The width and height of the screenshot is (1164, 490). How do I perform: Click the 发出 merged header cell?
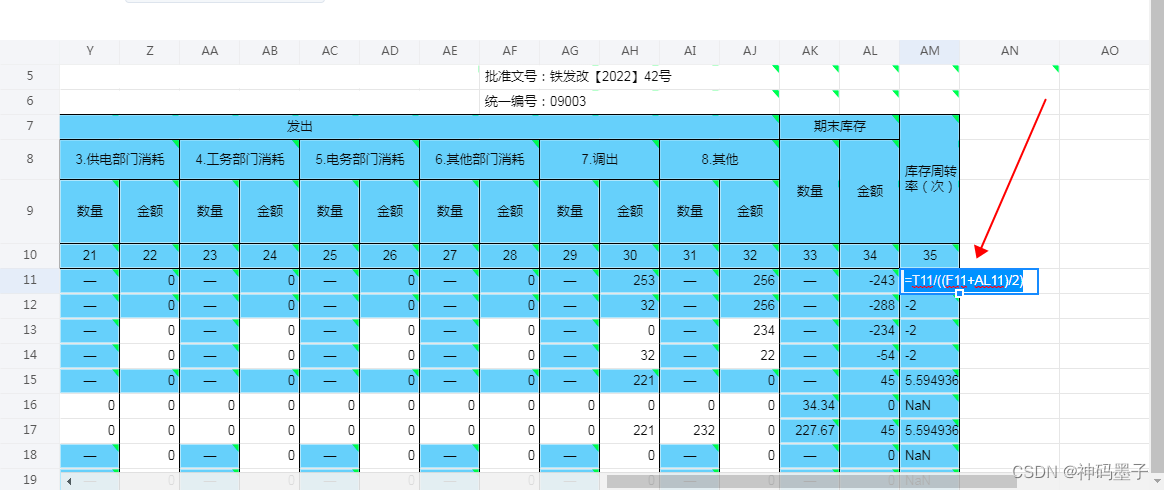(419, 127)
